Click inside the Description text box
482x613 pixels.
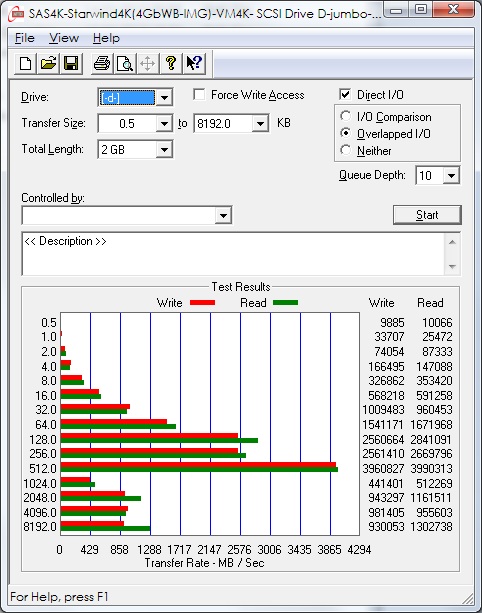[x=233, y=254]
